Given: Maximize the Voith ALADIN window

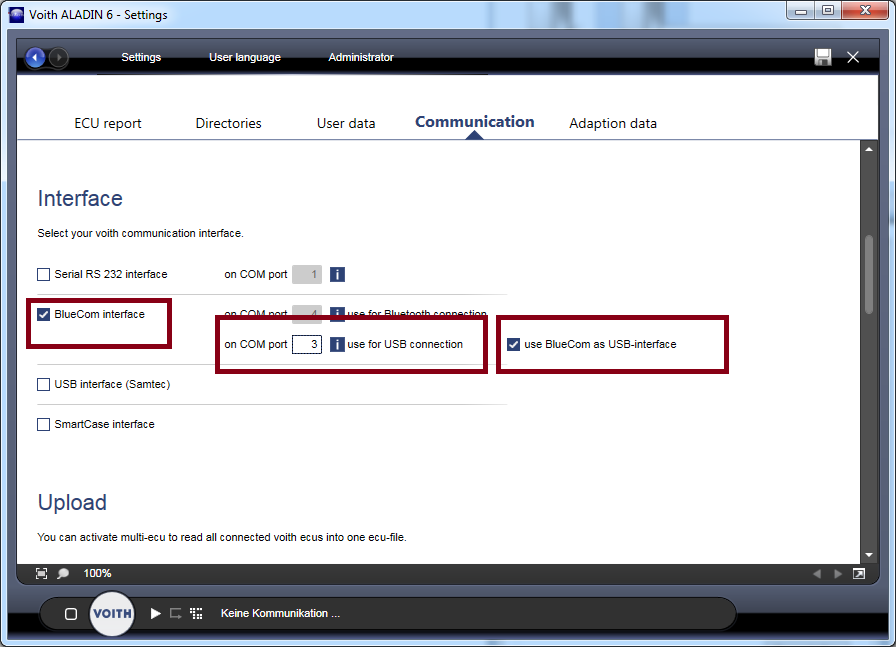Looking at the screenshot, I should coord(828,11).
